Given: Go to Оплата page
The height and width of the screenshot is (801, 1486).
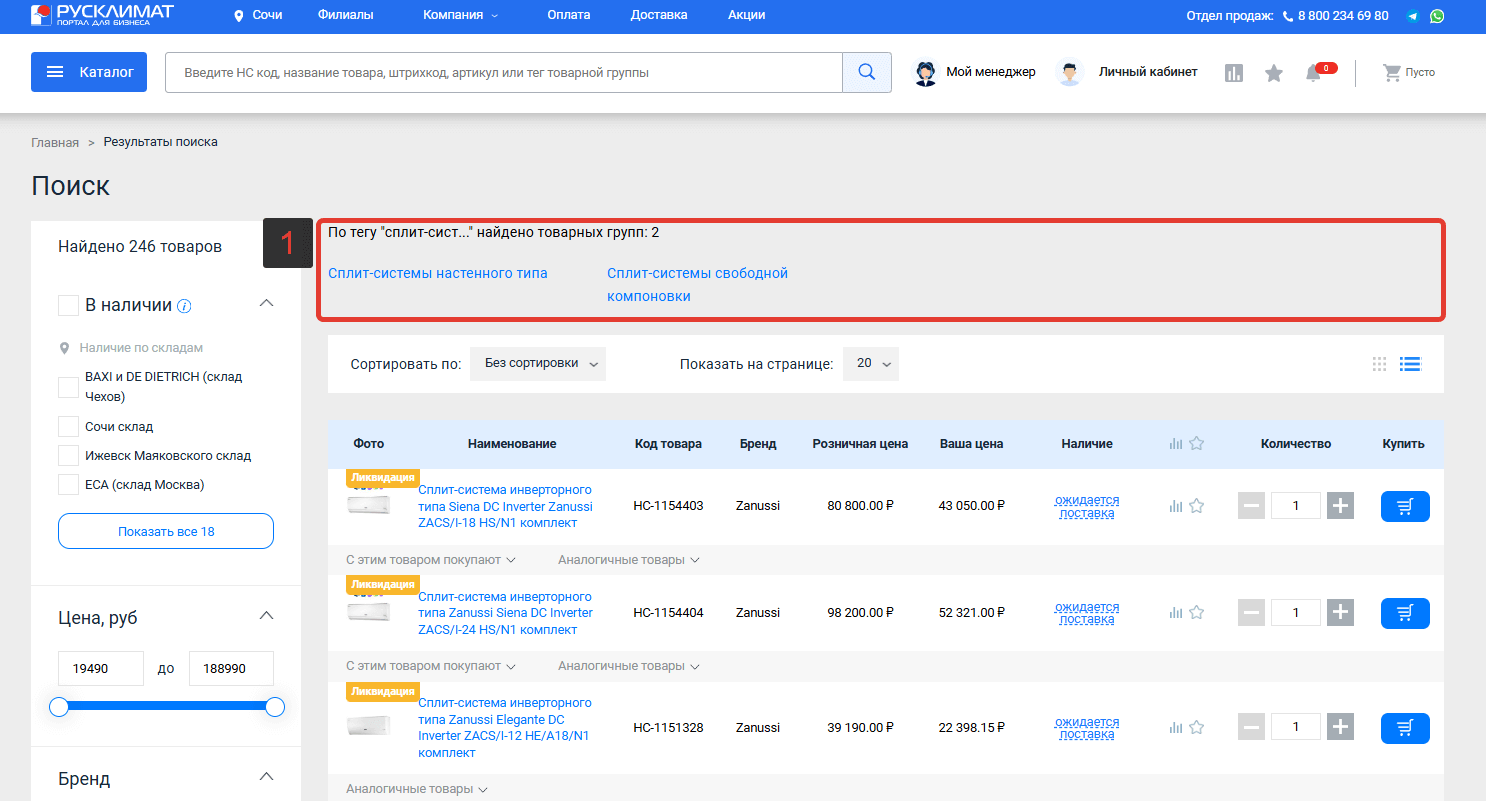Looking at the screenshot, I should tap(569, 15).
